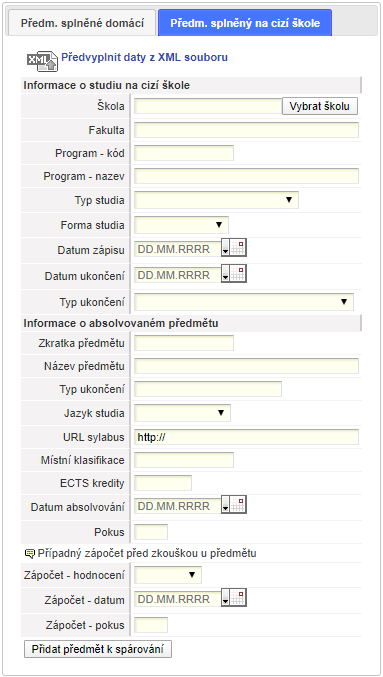Click Přidat předmět k spárování button
Image resolution: width=383 pixels, height=677 pixels.
pos(98,649)
